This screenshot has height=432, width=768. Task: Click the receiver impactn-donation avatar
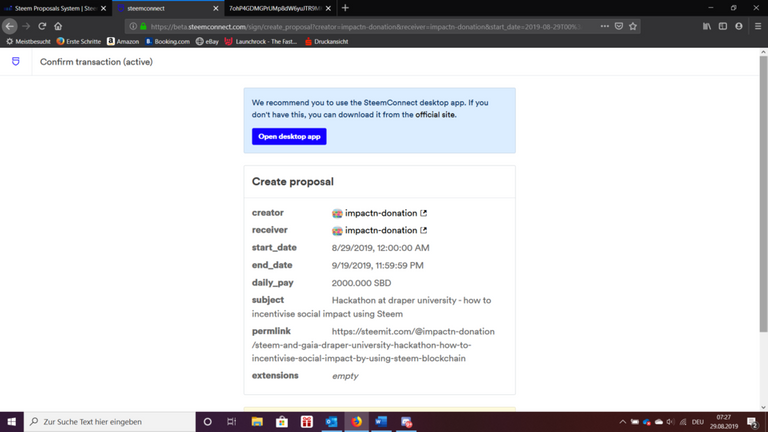[x=337, y=230]
